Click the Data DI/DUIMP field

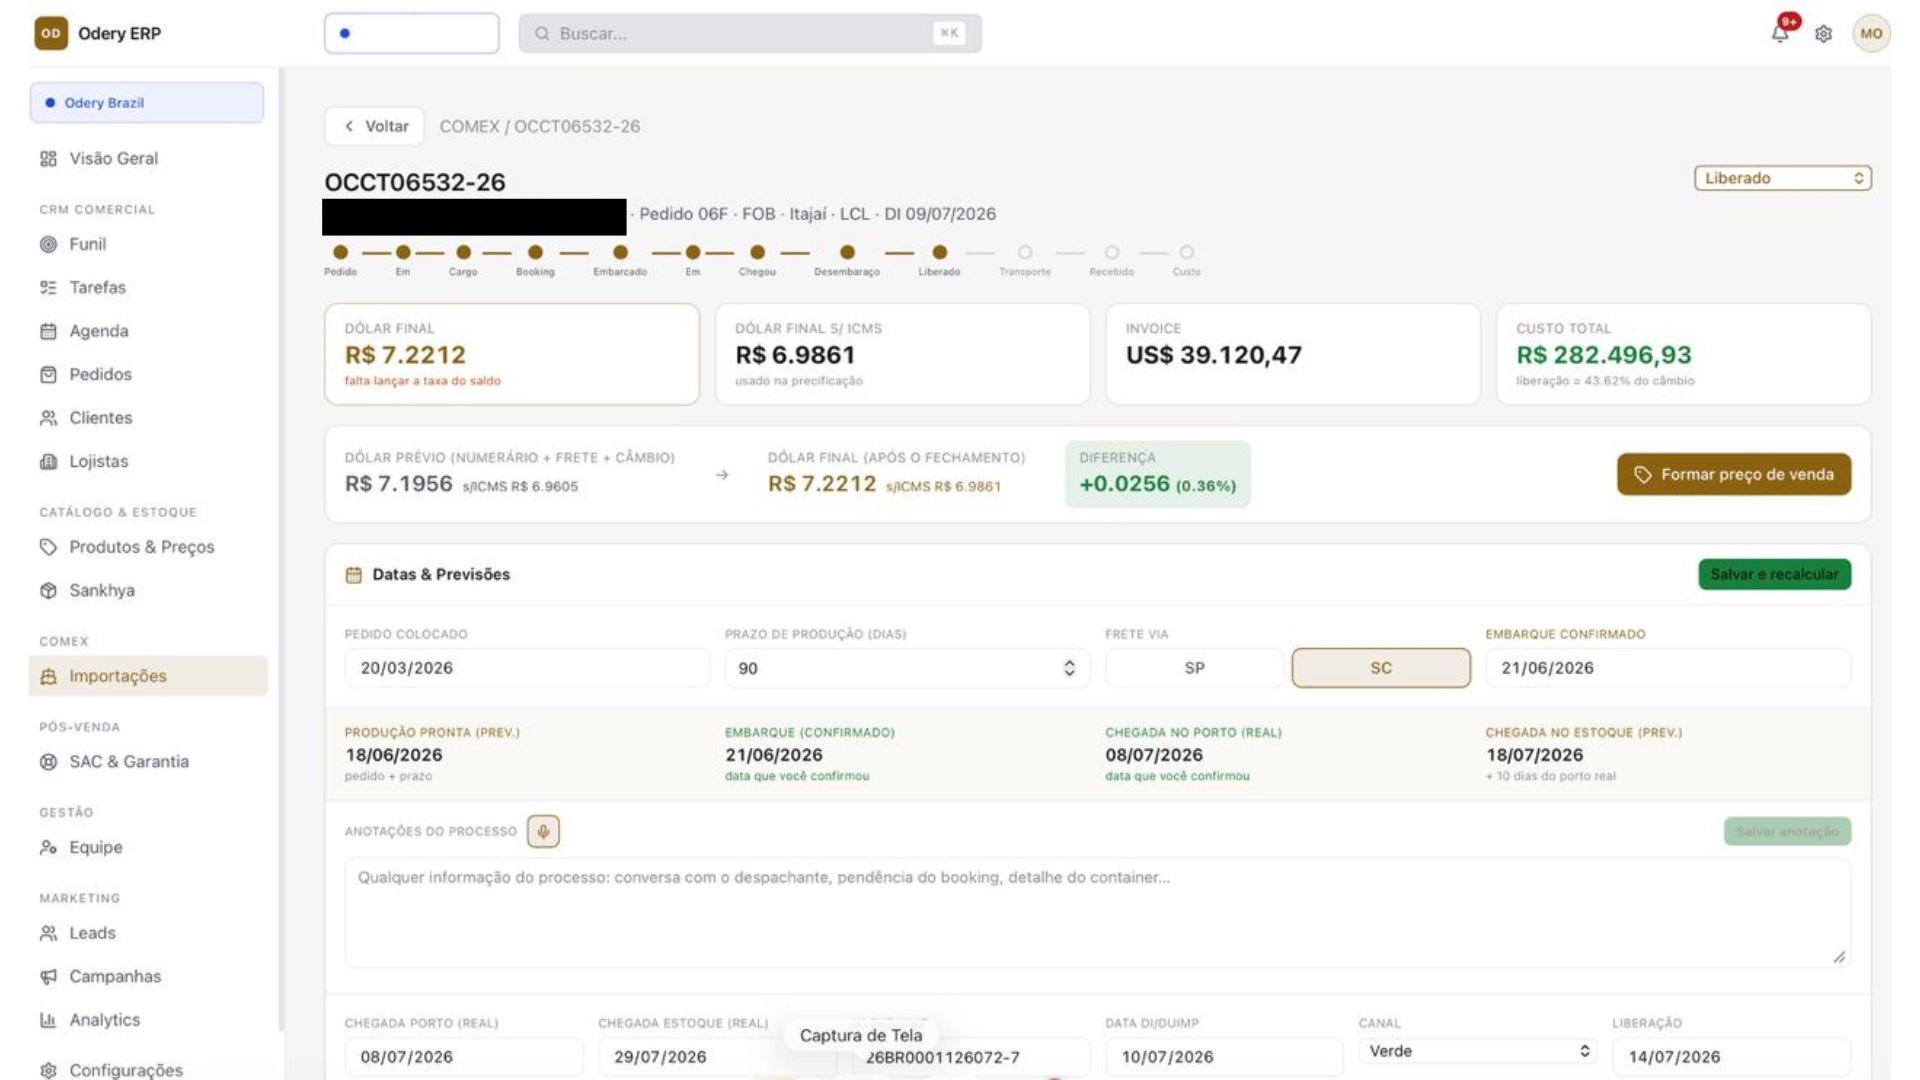pyautogui.click(x=1224, y=1057)
